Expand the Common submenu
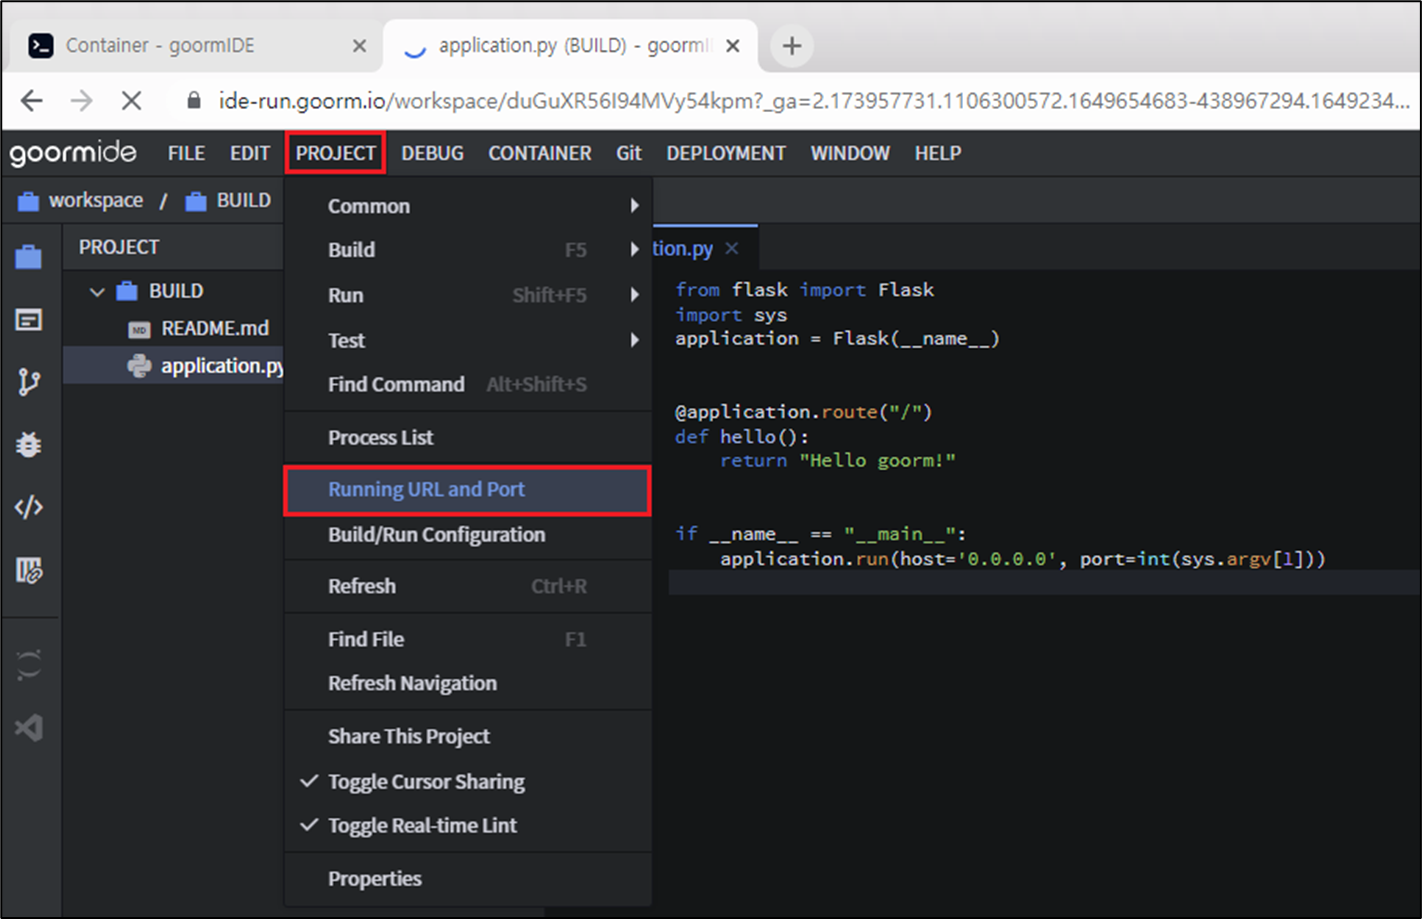The image size is (1422, 919). (468, 206)
